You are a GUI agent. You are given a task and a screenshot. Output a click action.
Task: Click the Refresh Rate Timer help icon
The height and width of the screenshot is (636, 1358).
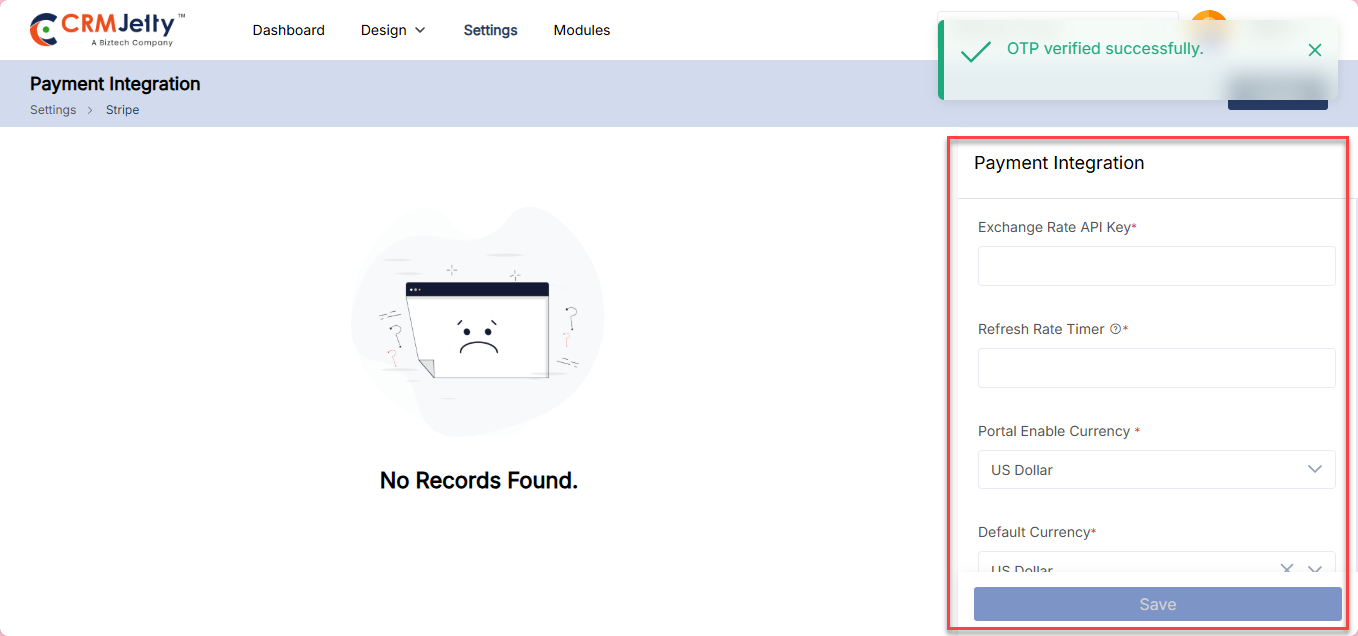1115,329
